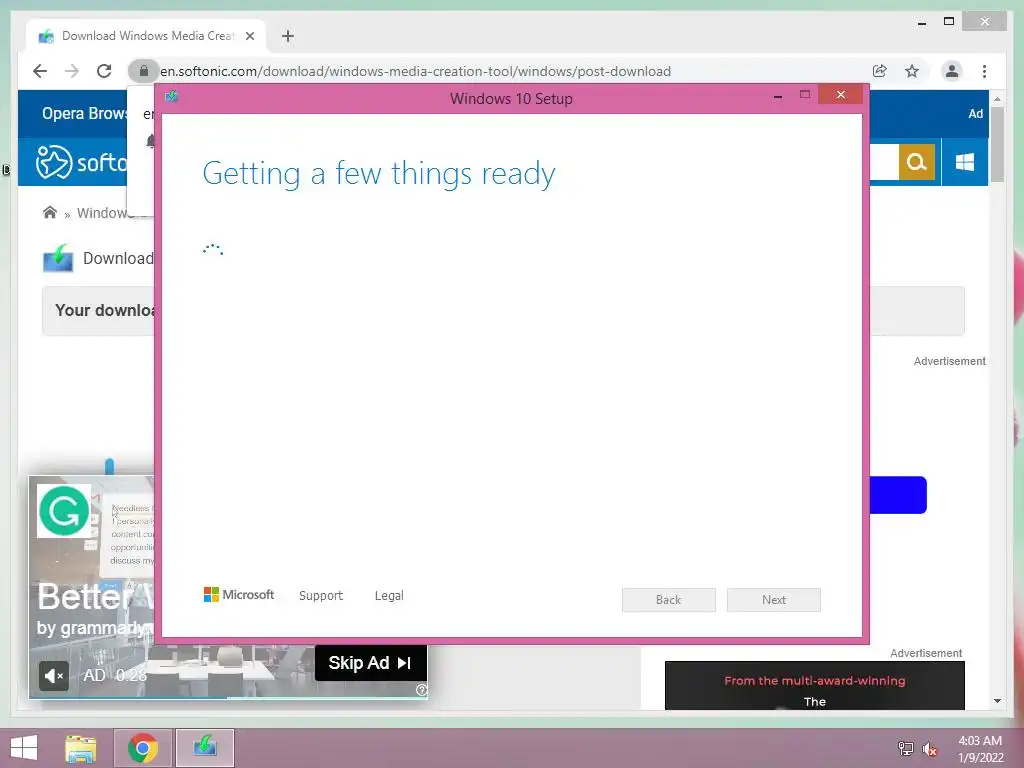The width and height of the screenshot is (1024, 768).
Task: Close the Windows 10 Setup window
Action: click(x=840, y=95)
